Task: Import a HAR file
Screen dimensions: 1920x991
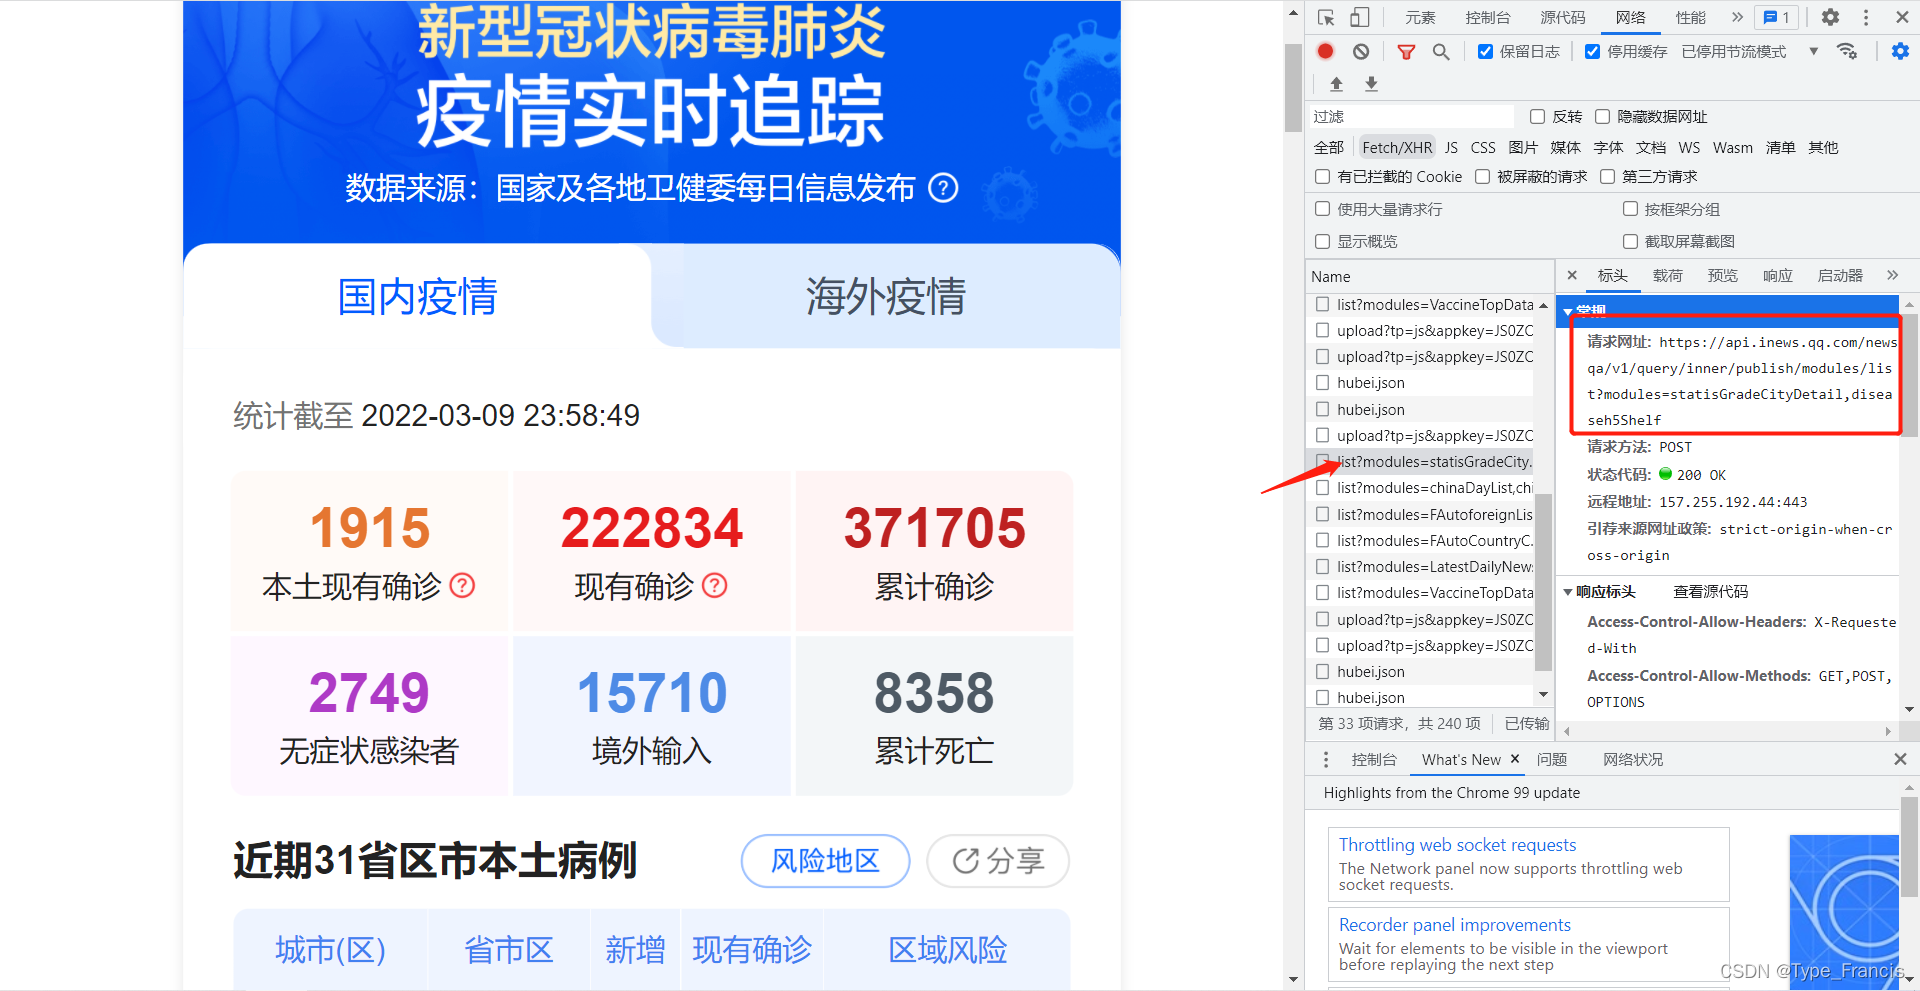Action: pyautogui.click(x=1336, y=84)
